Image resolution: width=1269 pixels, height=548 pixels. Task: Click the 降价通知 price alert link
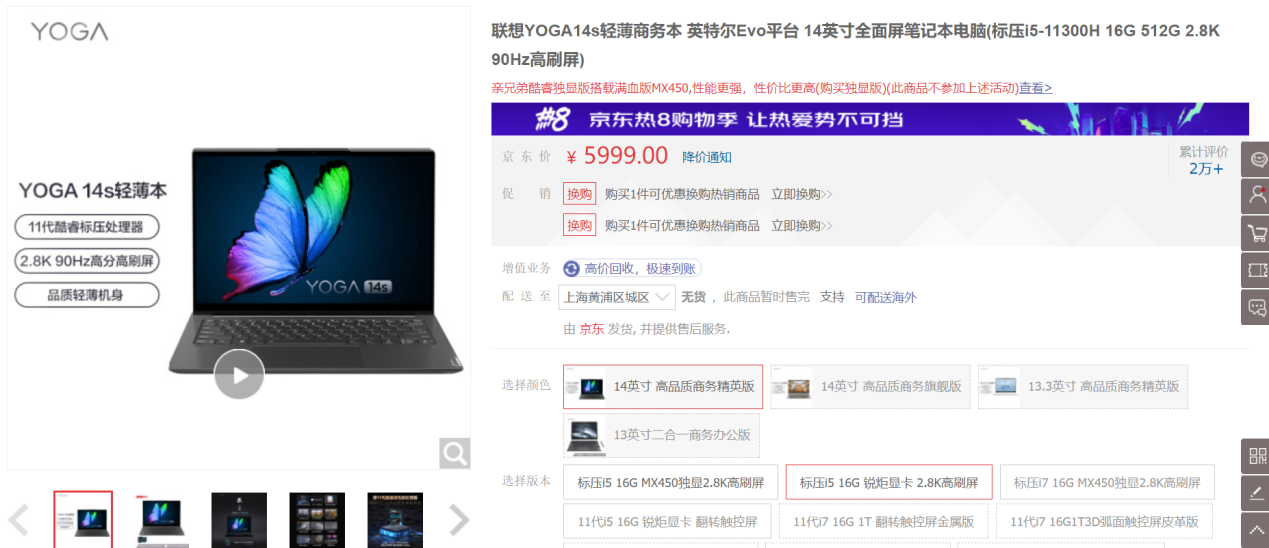pos(707,157)
